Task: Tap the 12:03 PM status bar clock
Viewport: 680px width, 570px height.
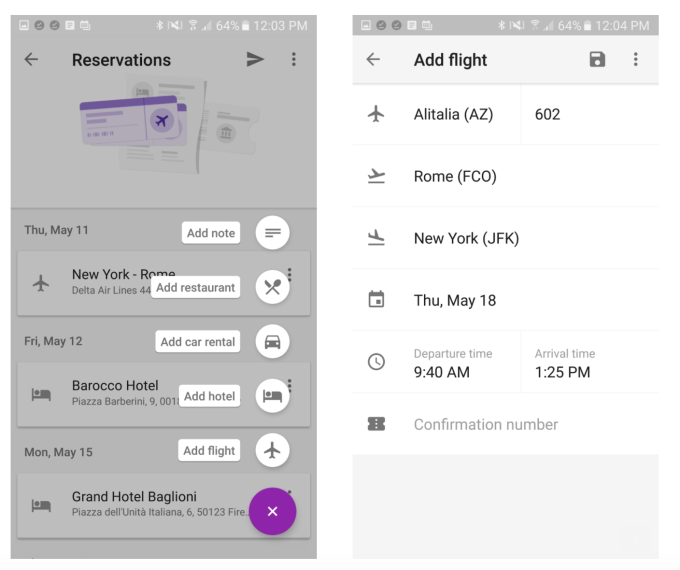Action: [280, 26]
